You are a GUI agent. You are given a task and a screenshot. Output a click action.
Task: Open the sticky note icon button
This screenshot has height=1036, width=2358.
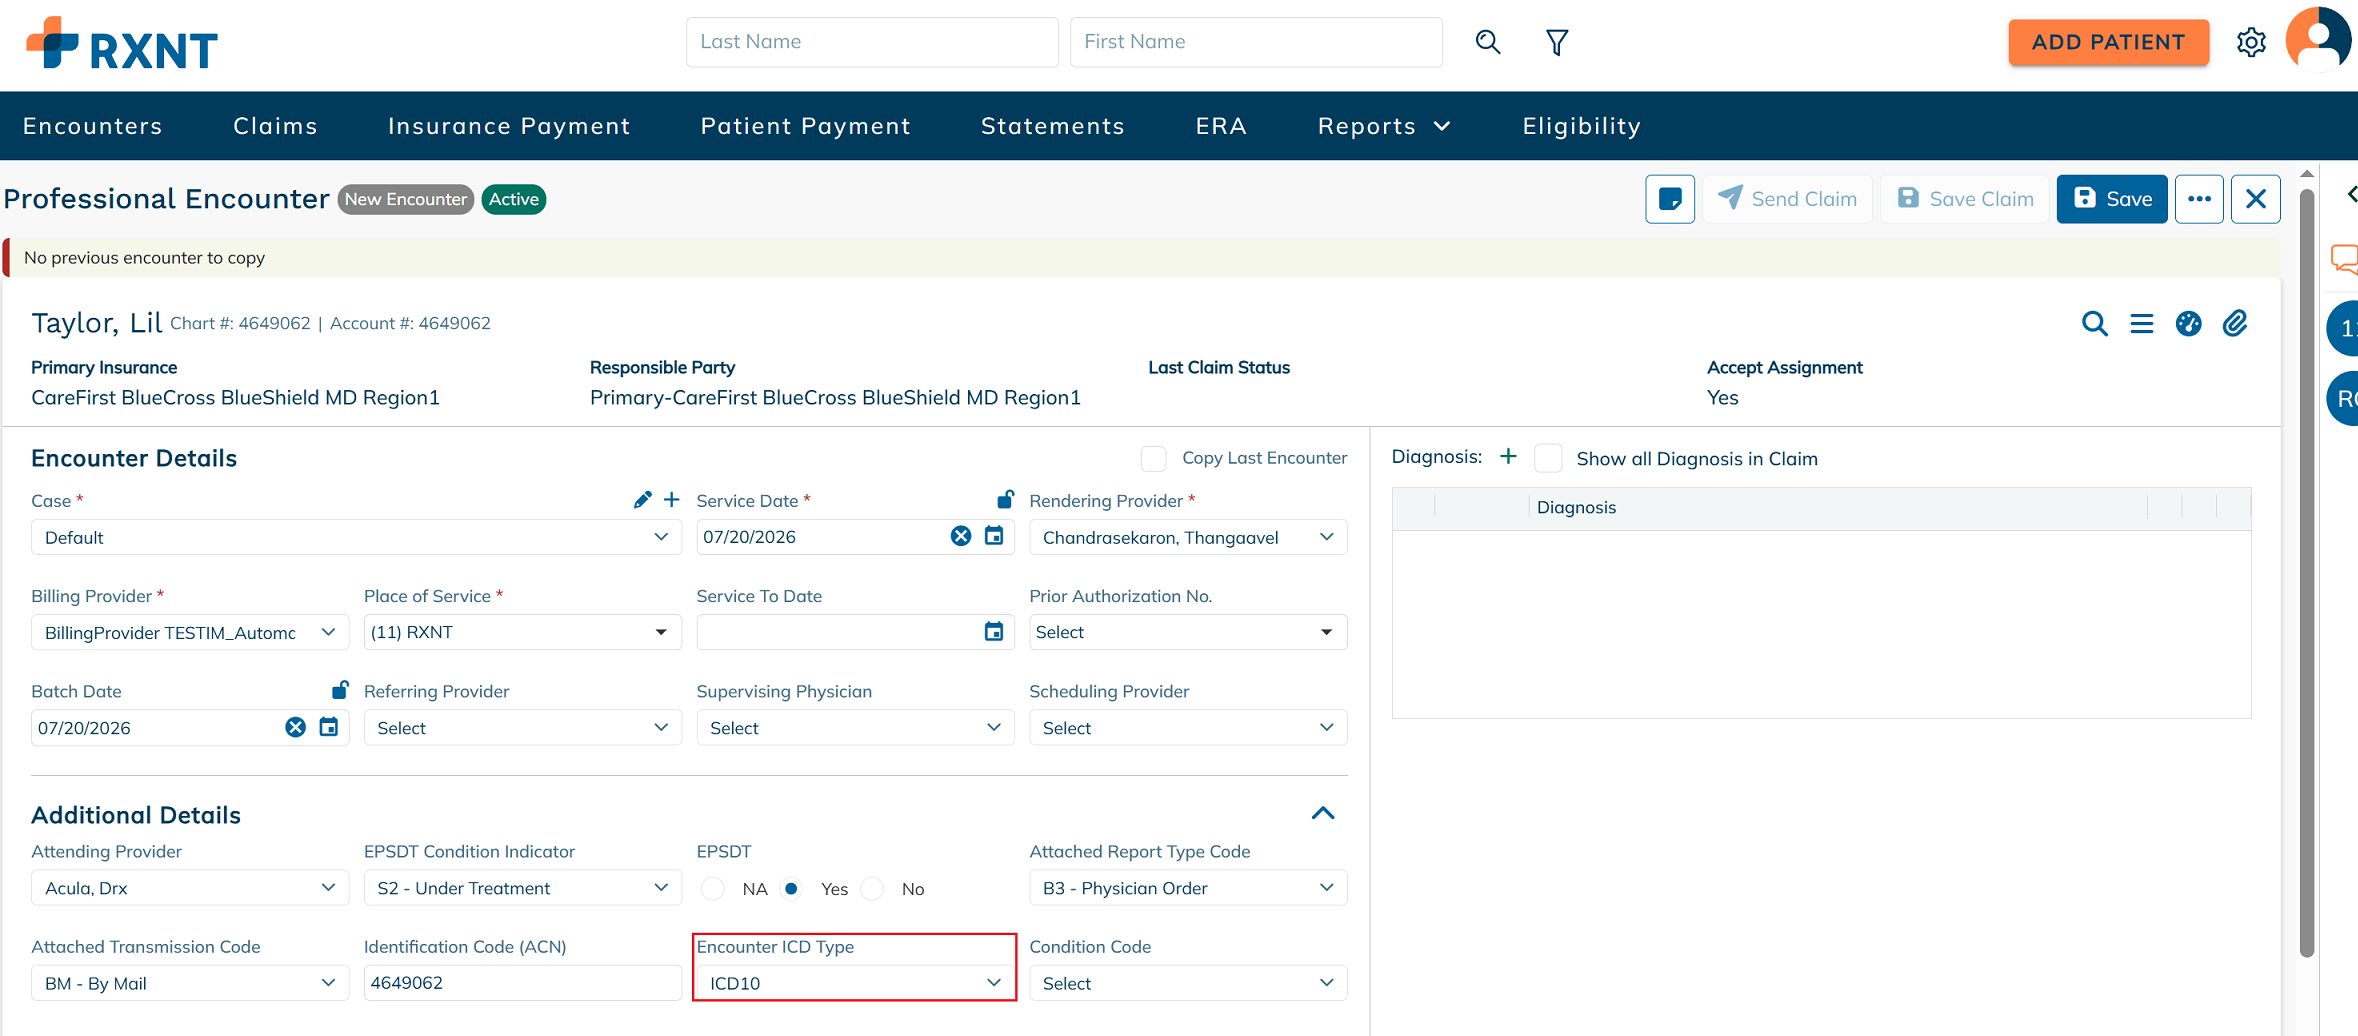(x=1670, y=199)
